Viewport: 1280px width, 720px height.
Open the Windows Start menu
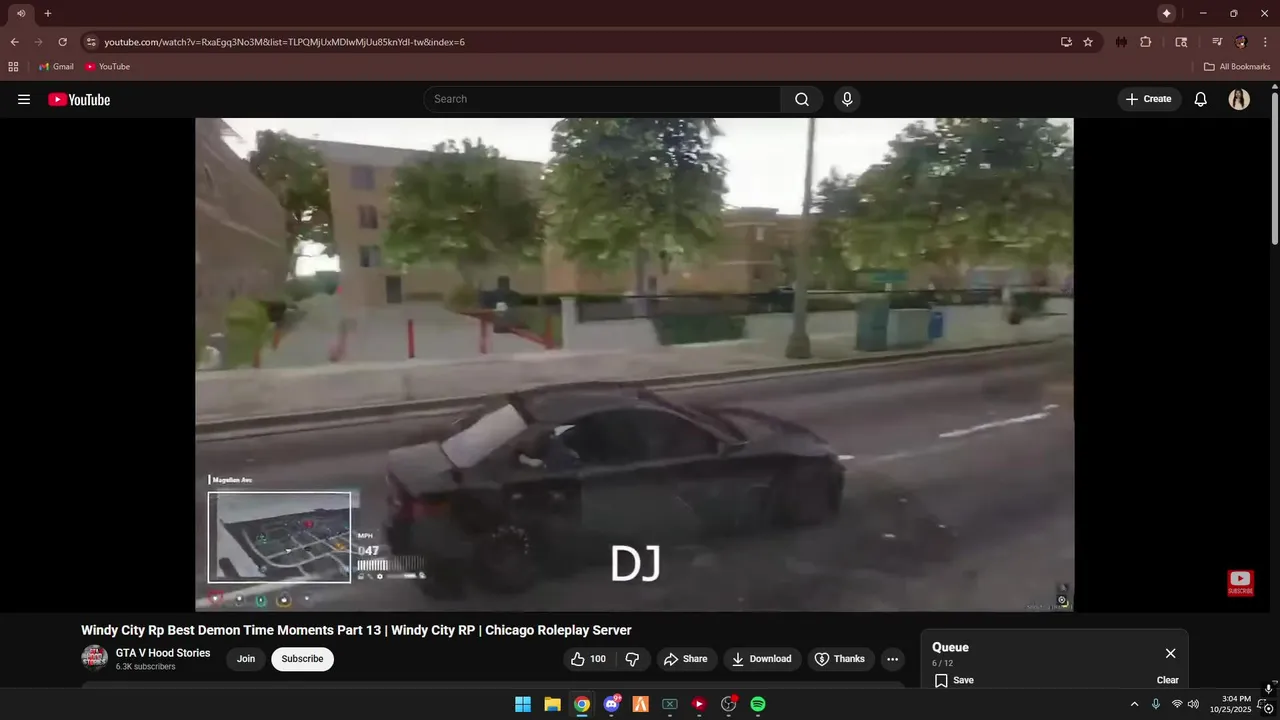(x=523, y=704)
